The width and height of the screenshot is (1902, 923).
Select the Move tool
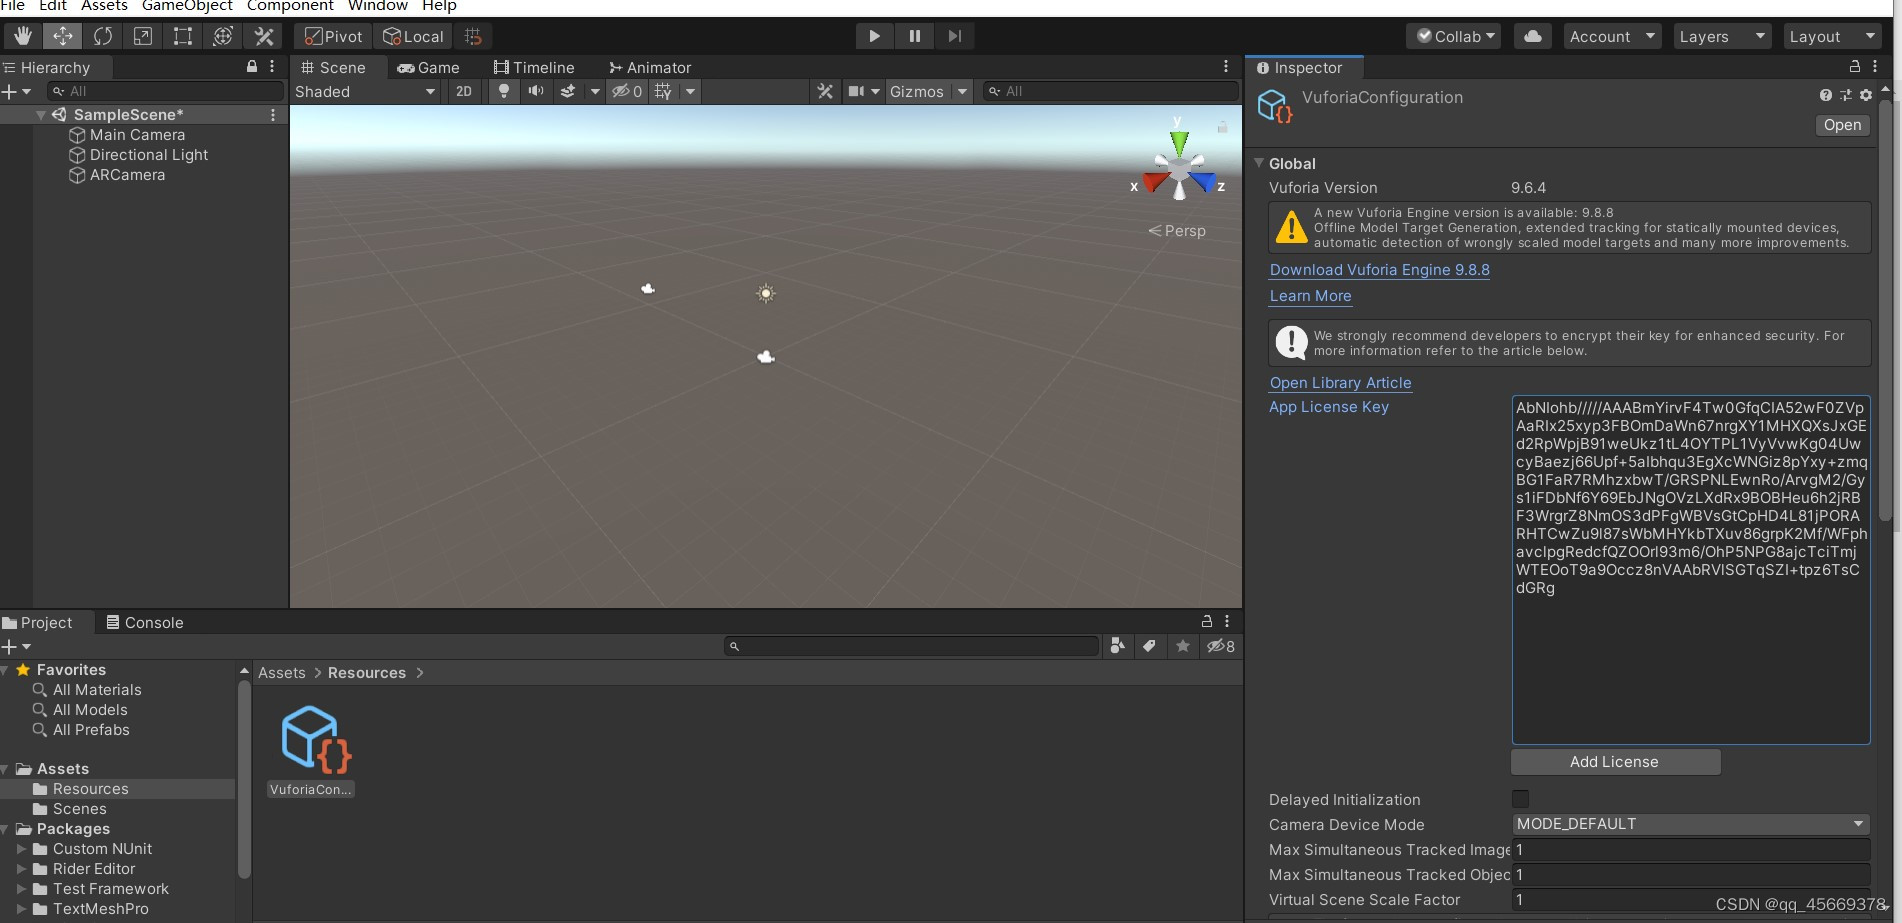(x=62, y=35)
